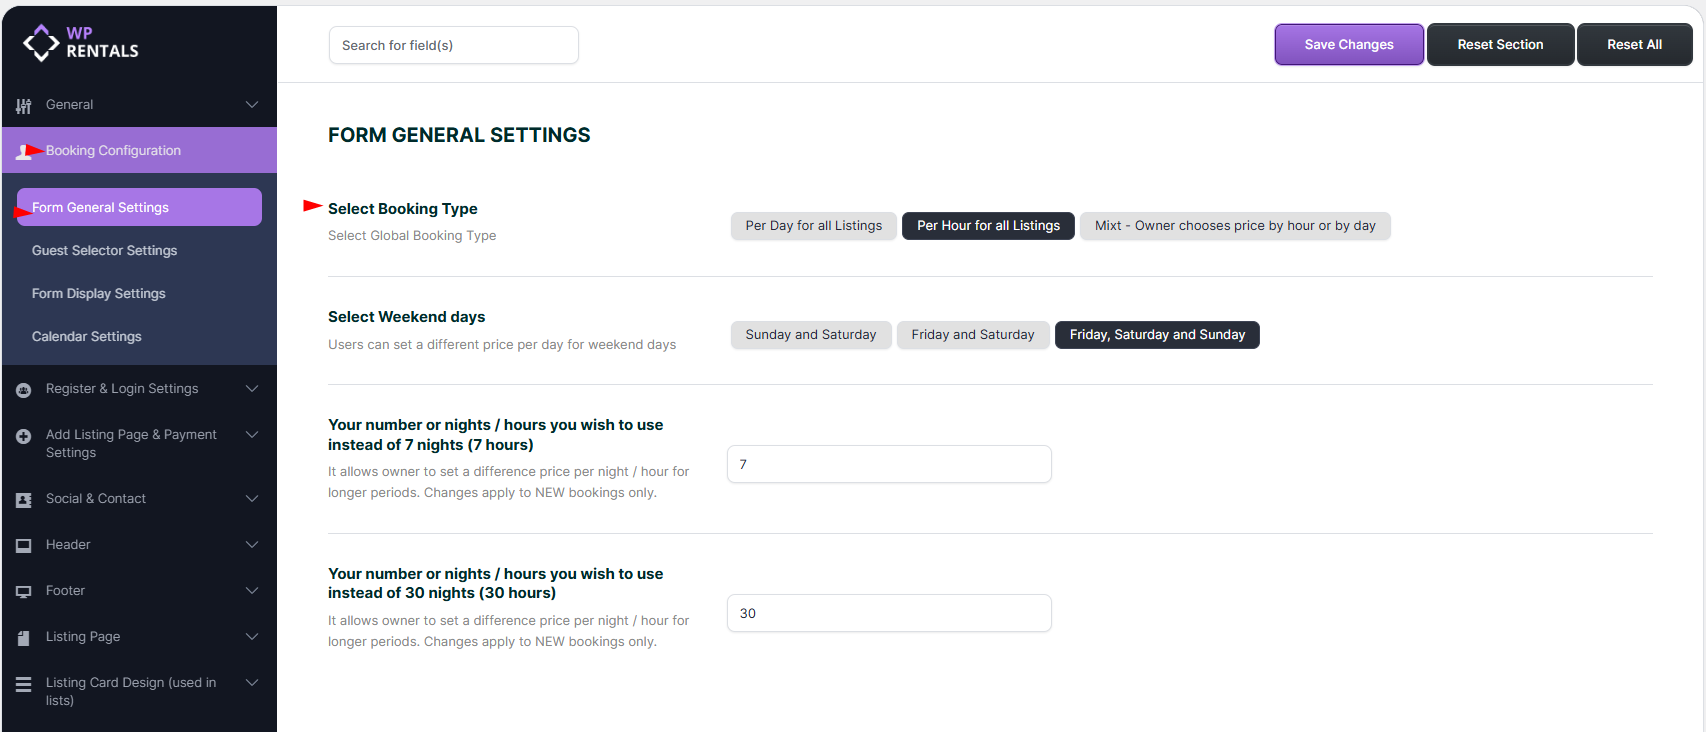Click the Register & Login Settings icon
The height and width of the screenshot is (732, 1706).
pos(24,390)
